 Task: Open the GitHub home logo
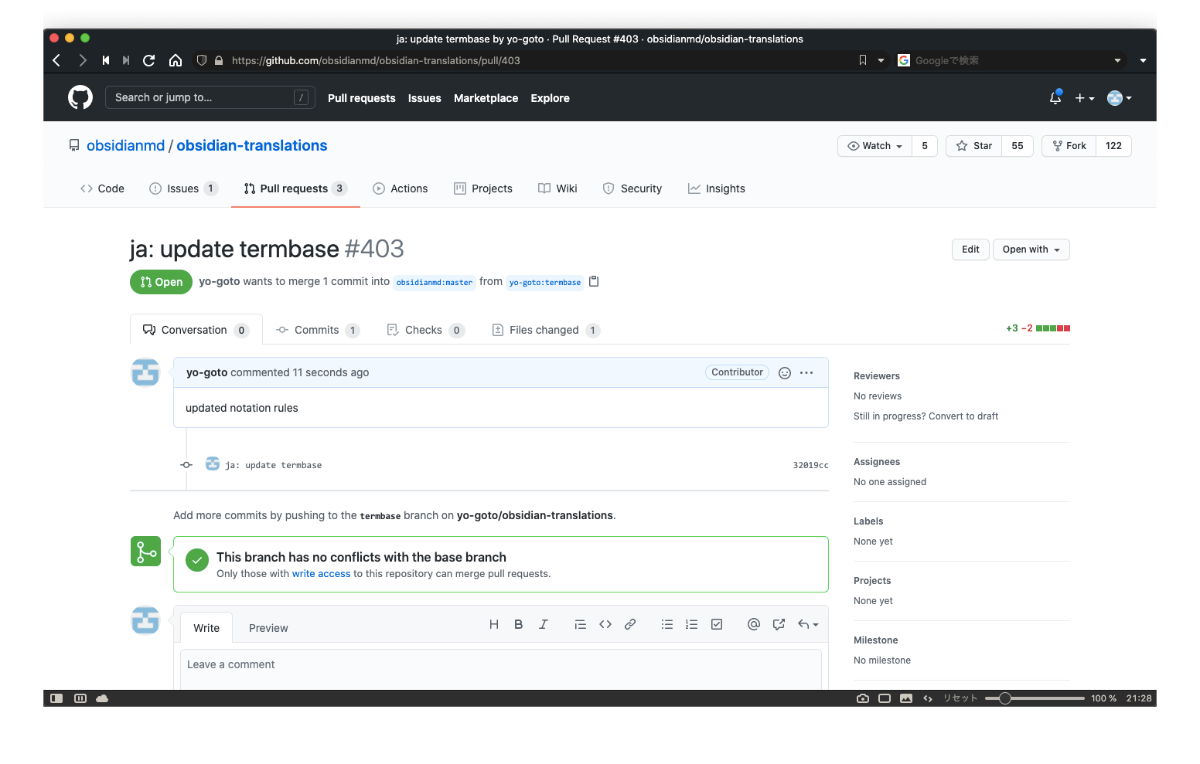point(80,97)
